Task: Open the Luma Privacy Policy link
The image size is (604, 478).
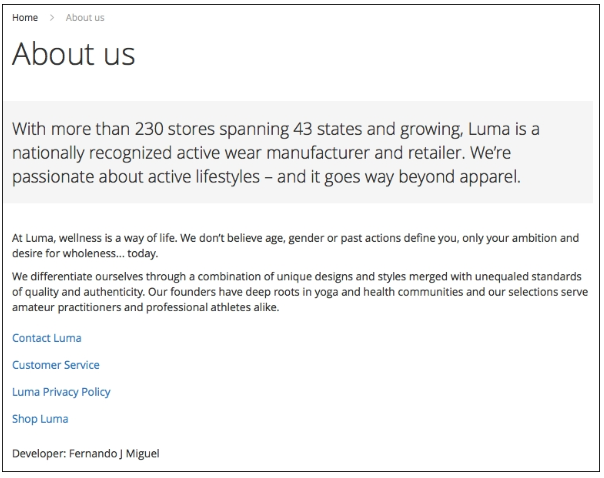Action: (61, 392)
